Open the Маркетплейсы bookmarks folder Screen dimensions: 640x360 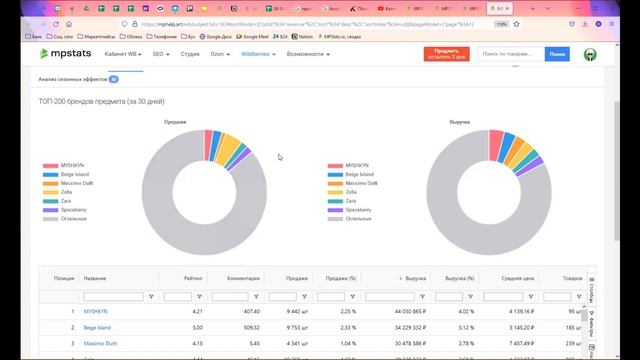[96, 36]
